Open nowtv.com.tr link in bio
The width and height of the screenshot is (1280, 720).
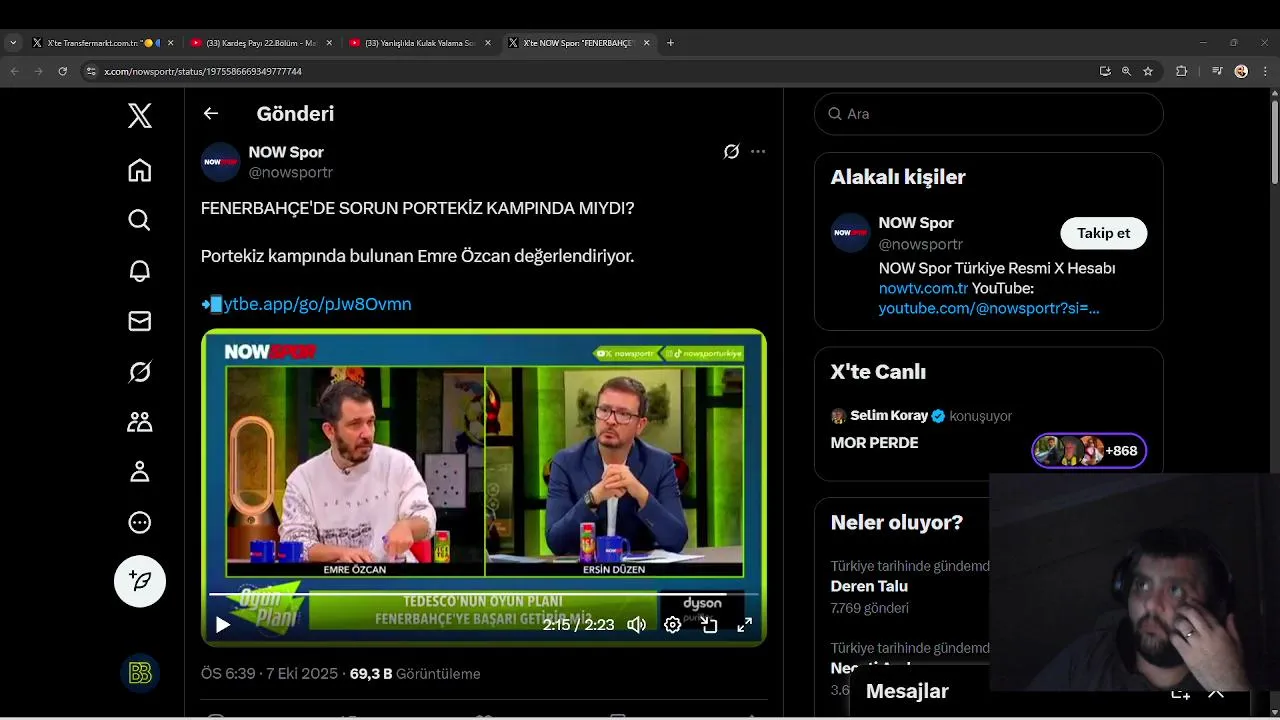point(923,288)
